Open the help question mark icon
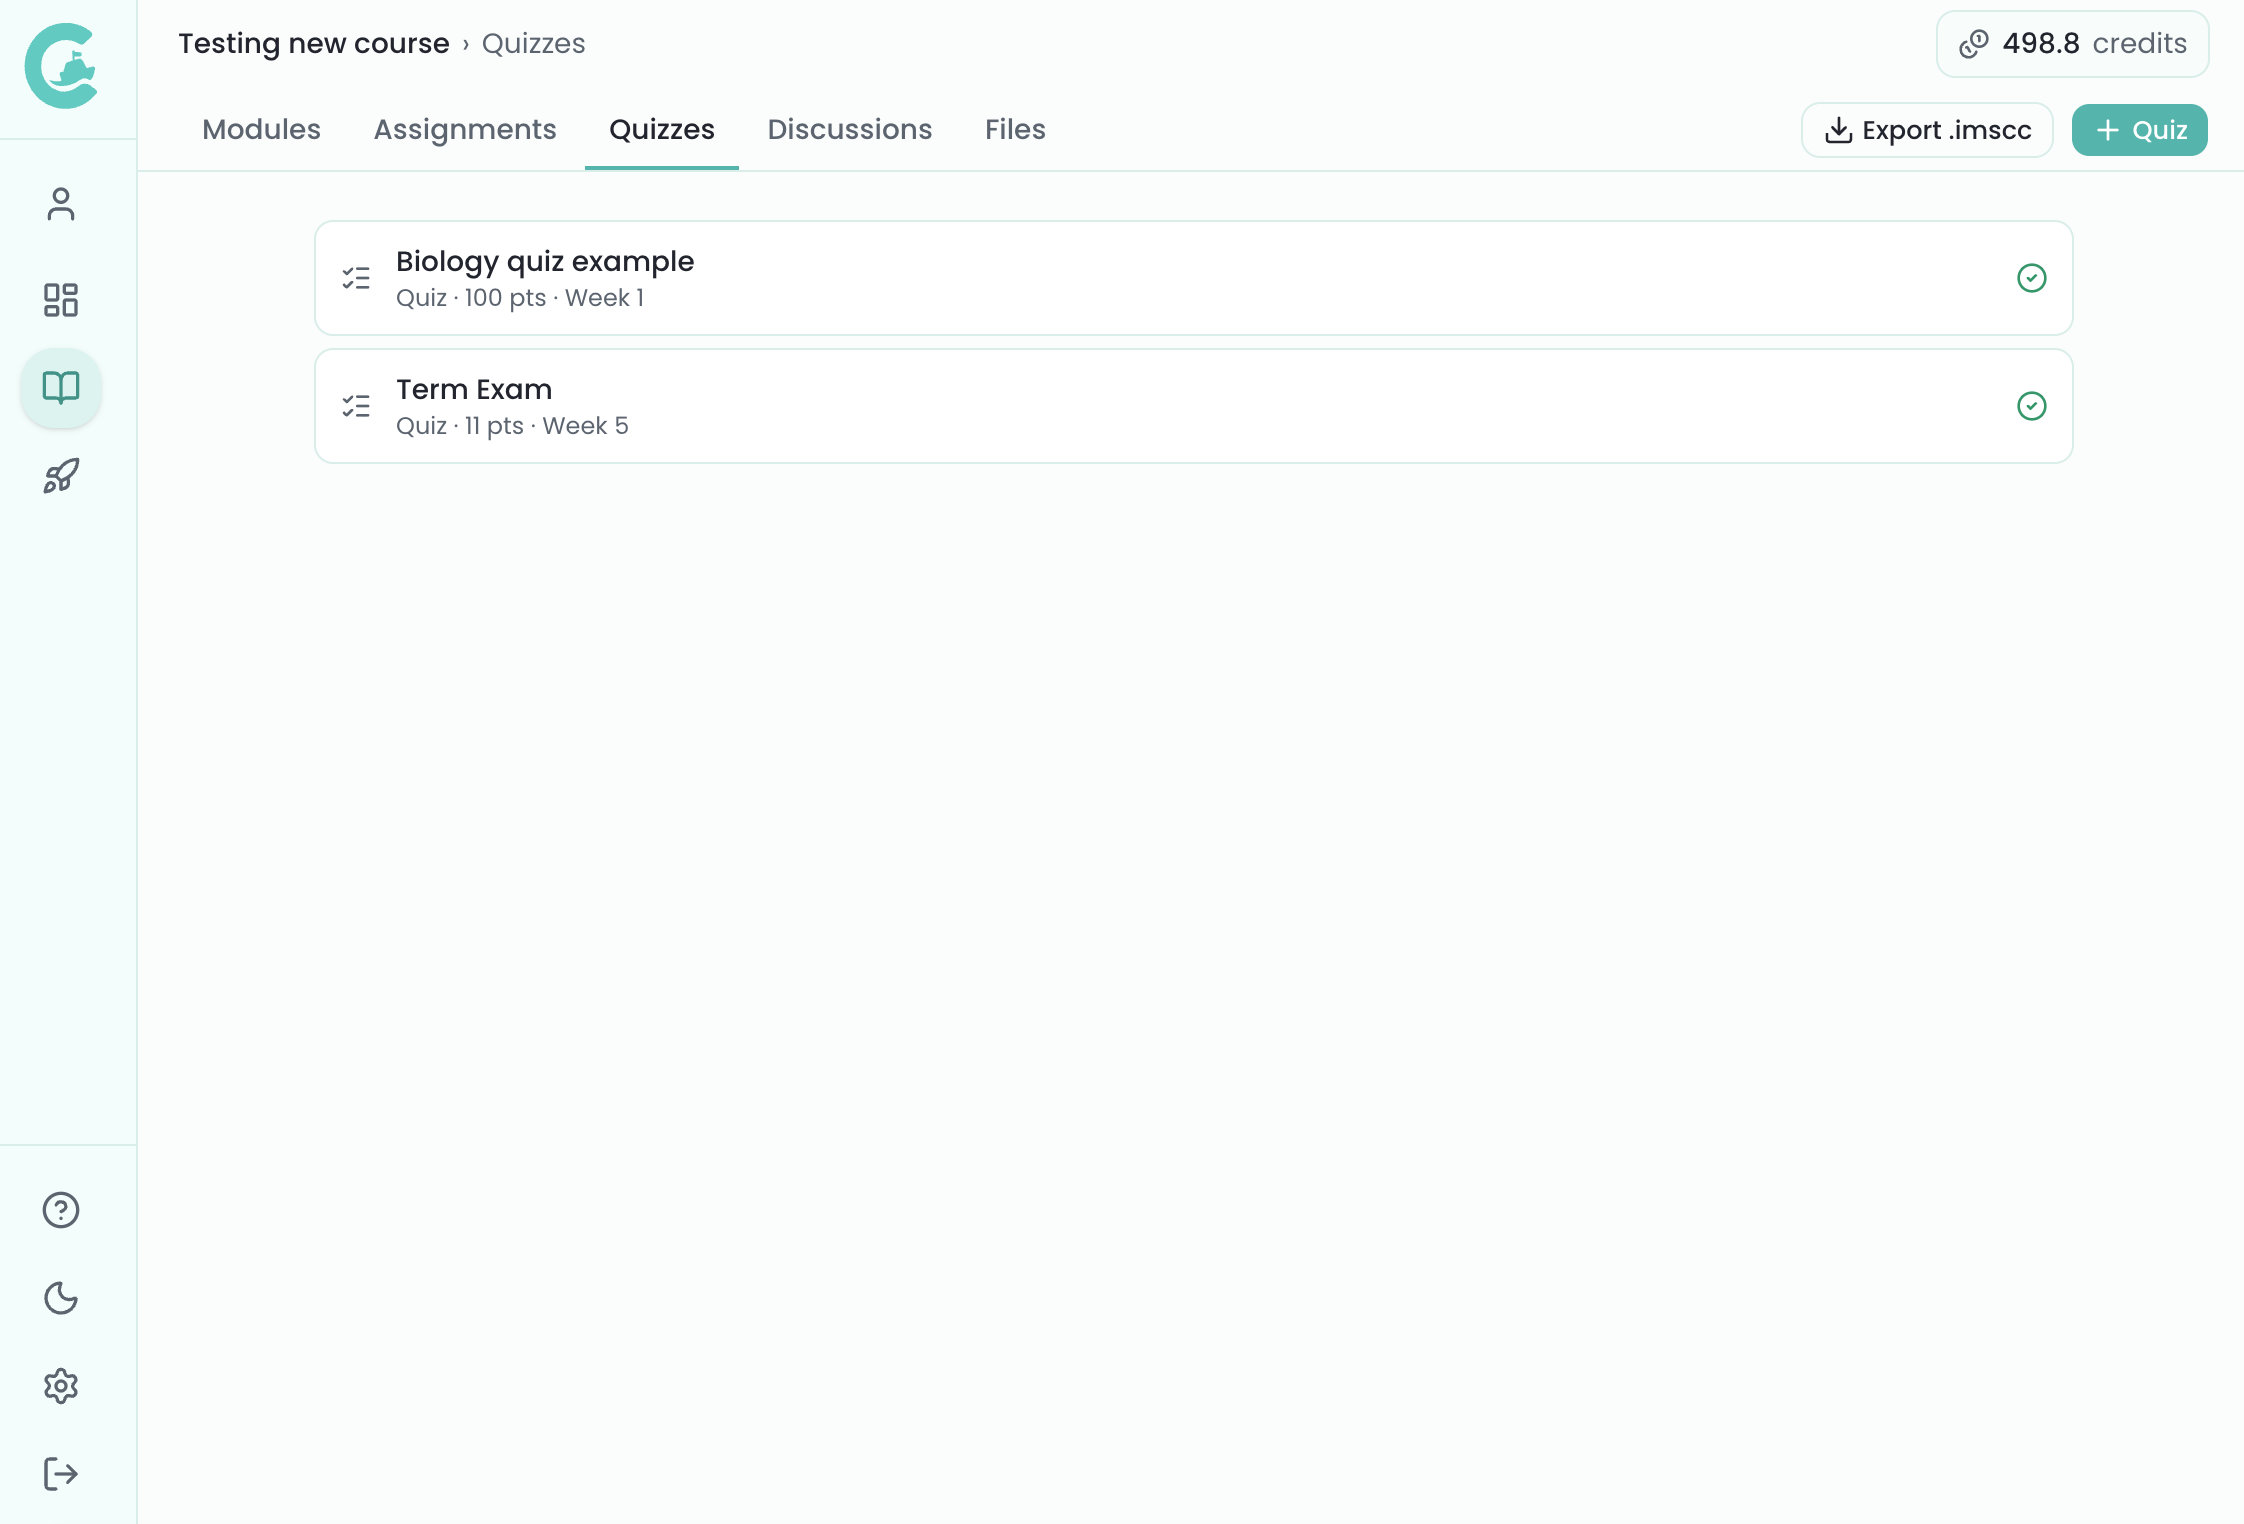This screenshot has width=2244, height=1524. pos(61,1210)
